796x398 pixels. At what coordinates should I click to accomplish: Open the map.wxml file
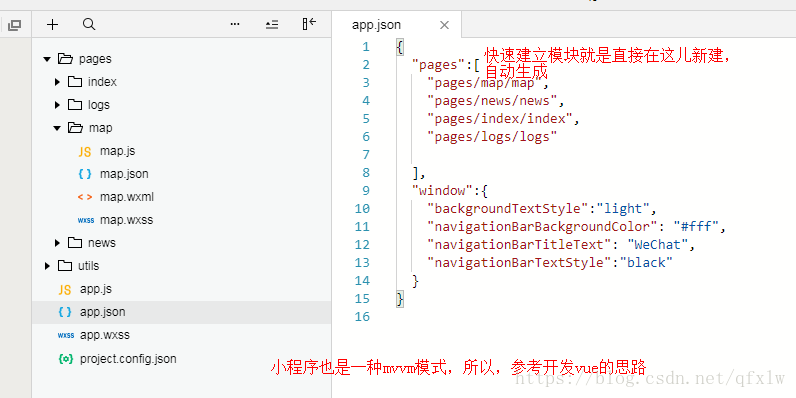pos(126,197)
